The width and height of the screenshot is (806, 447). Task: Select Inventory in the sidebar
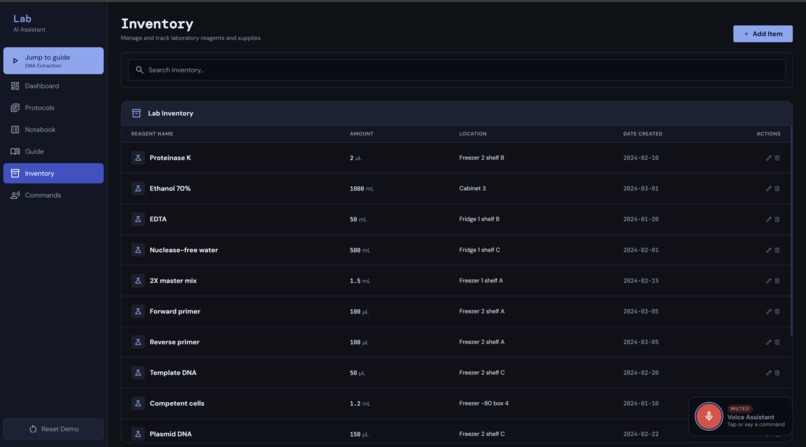tap(53, 173)
